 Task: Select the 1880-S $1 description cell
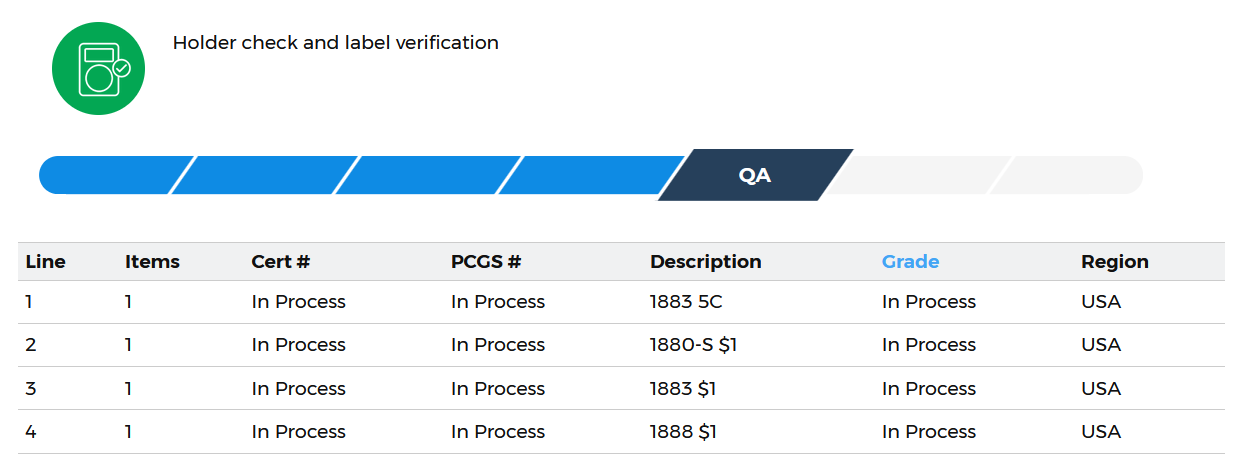tap(694, 345)
